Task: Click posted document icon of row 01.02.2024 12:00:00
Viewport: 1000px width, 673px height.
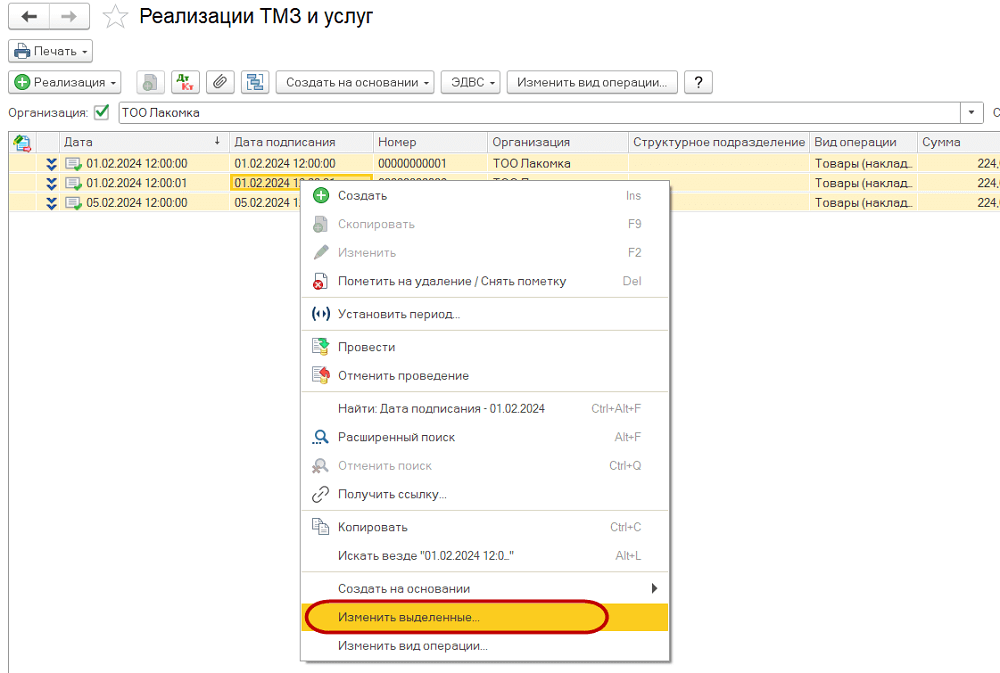Action: pos(73,164)
